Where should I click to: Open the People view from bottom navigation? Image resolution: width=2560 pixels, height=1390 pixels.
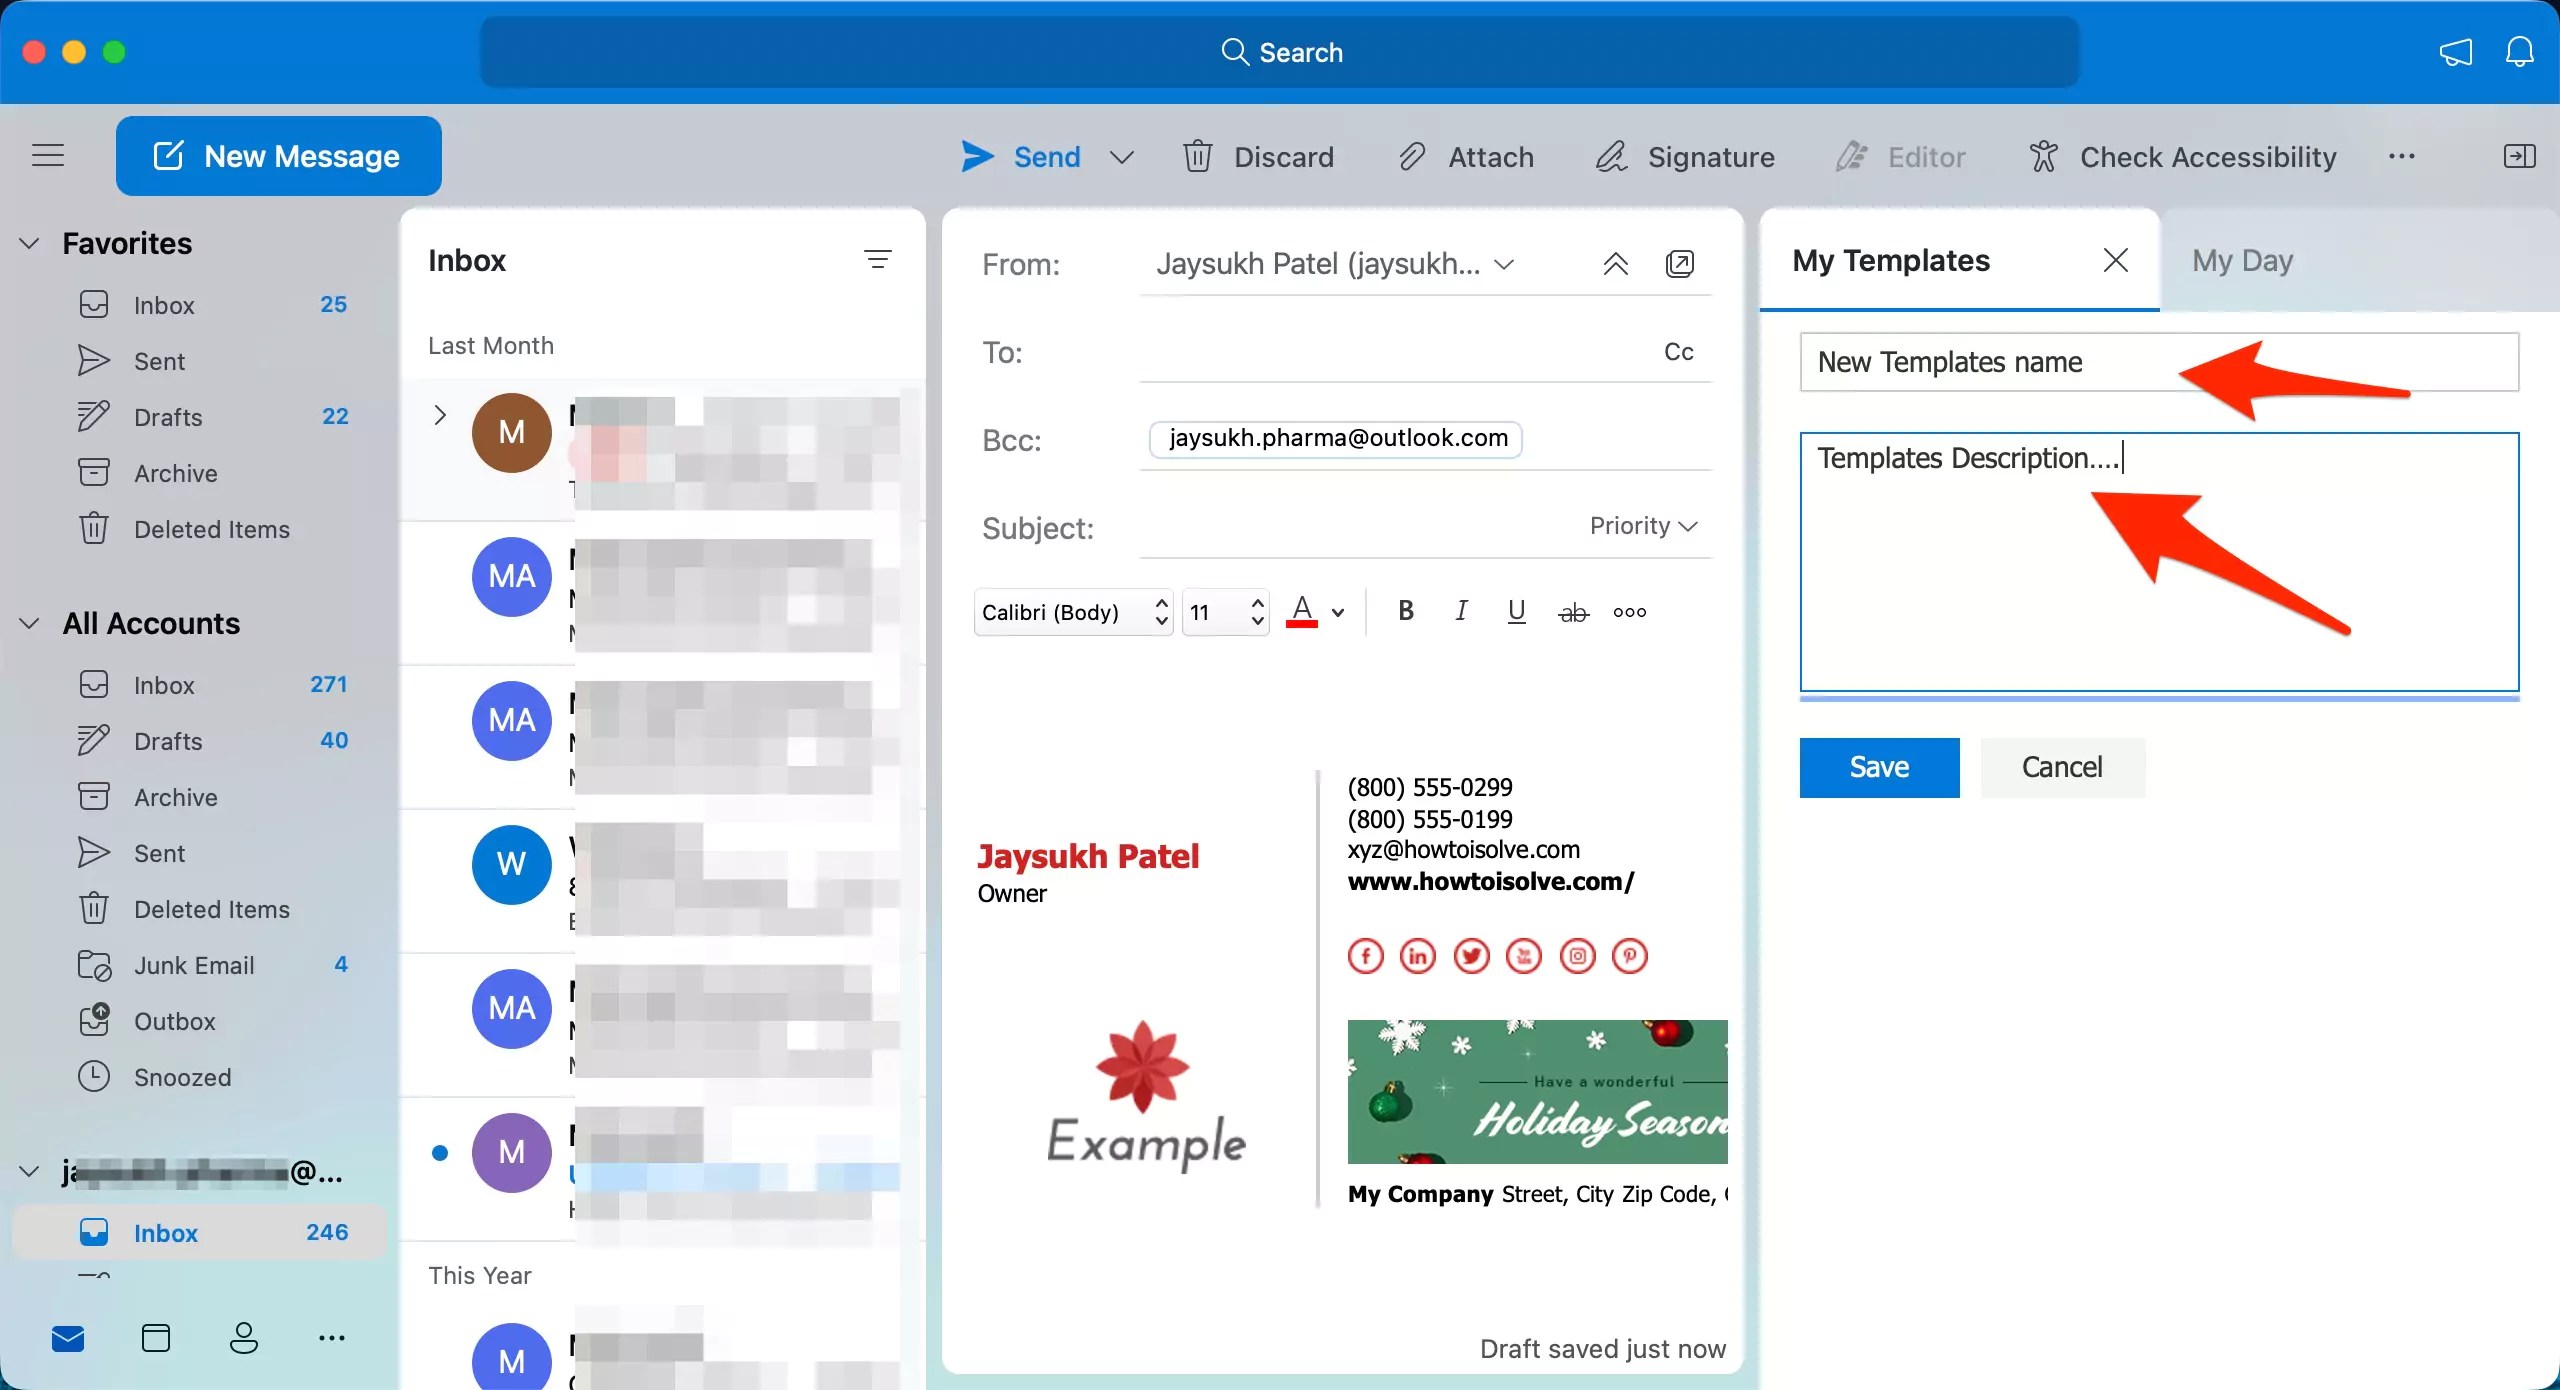243,1337
